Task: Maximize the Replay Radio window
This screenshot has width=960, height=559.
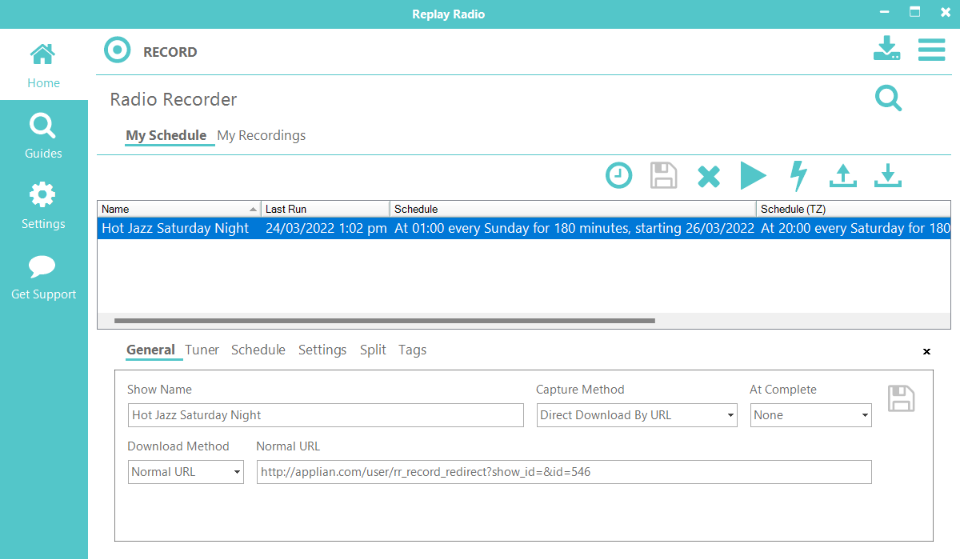Action: pyautogui.click(x=915, y=12)
